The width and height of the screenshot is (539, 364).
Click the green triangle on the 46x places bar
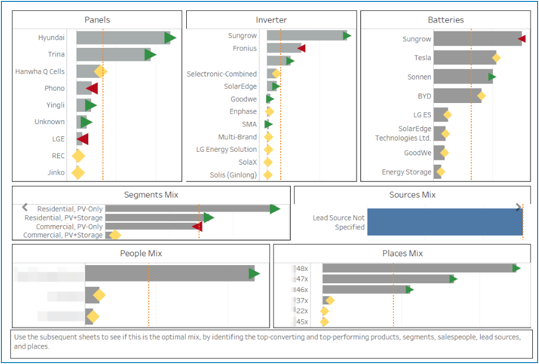pyautogui.click(x=409, y=290)
